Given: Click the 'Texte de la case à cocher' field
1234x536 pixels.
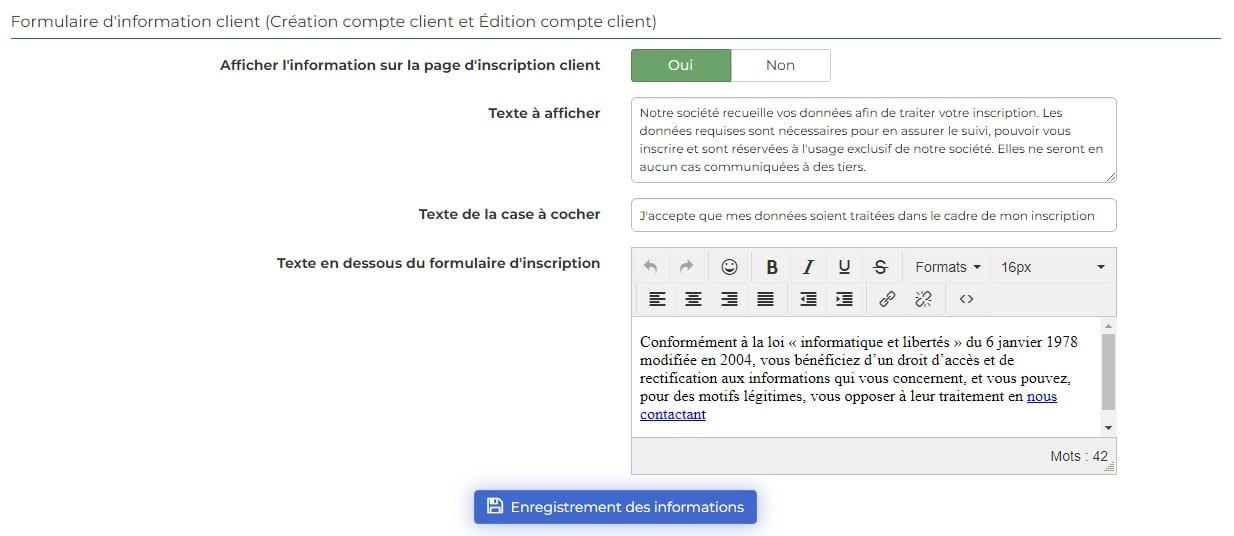Looking at the screenshot, I should pyautogui.click(x=873, y=215).
